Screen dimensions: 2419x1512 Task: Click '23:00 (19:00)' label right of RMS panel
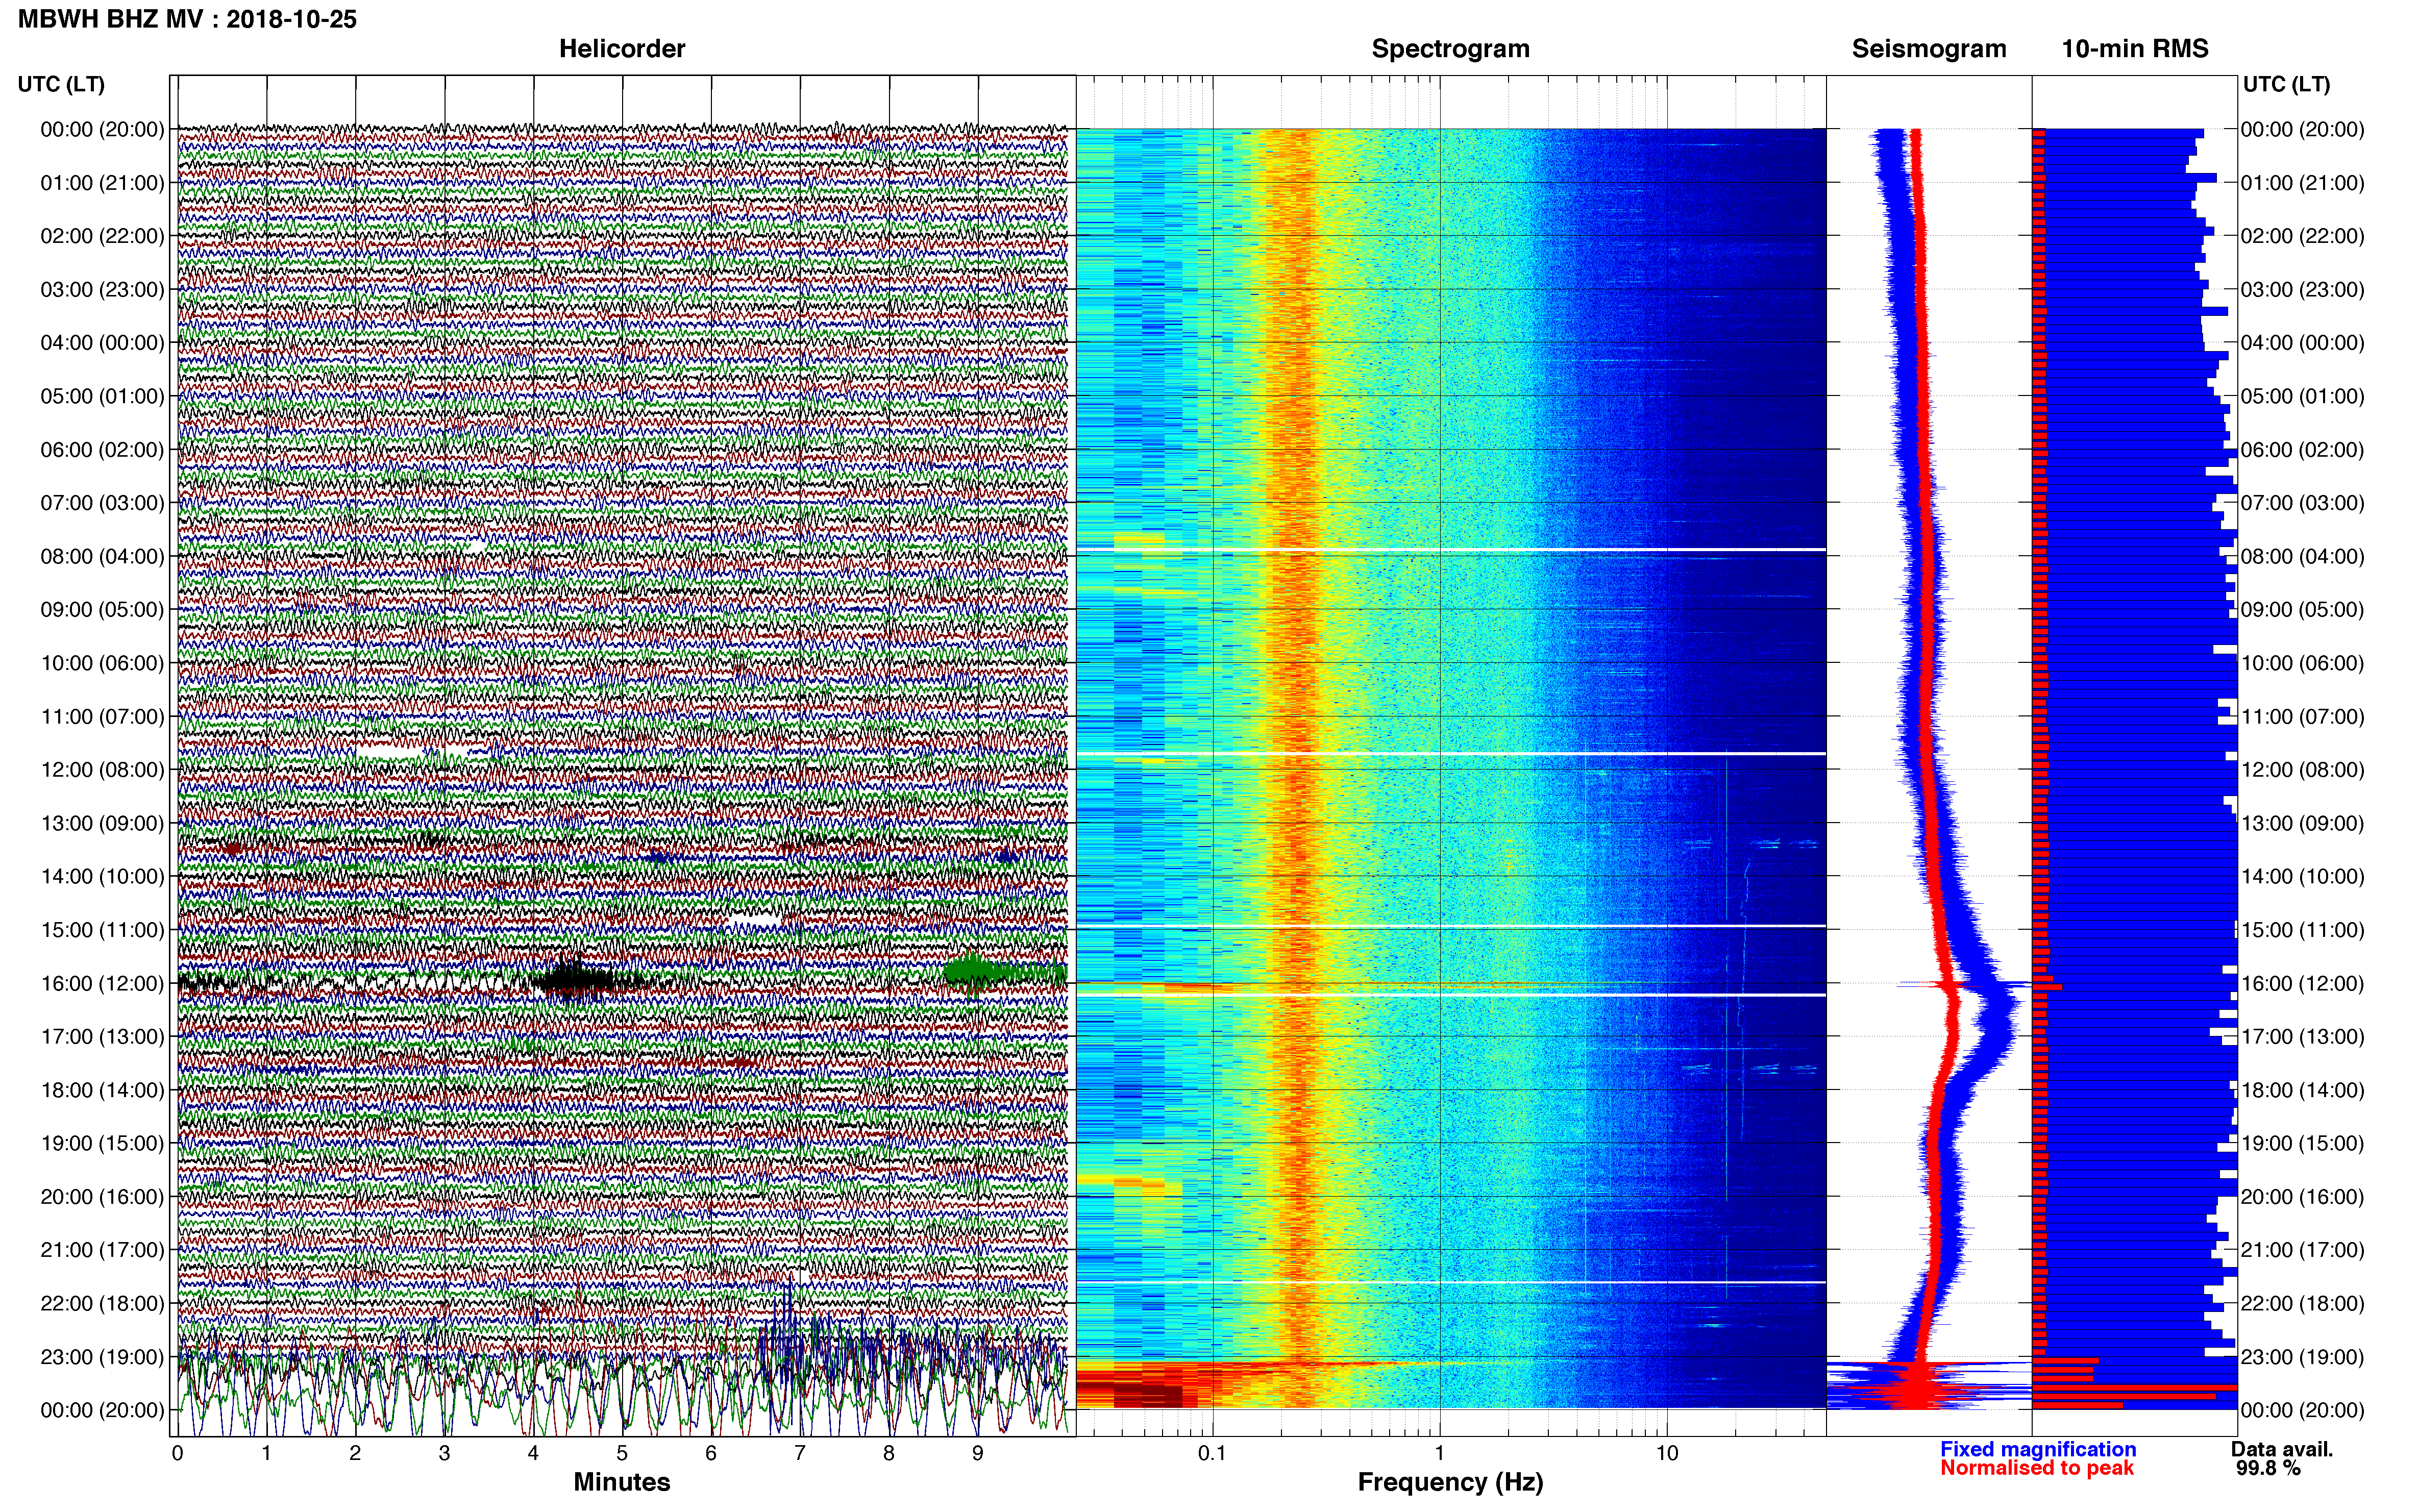pos(2302,1357)
